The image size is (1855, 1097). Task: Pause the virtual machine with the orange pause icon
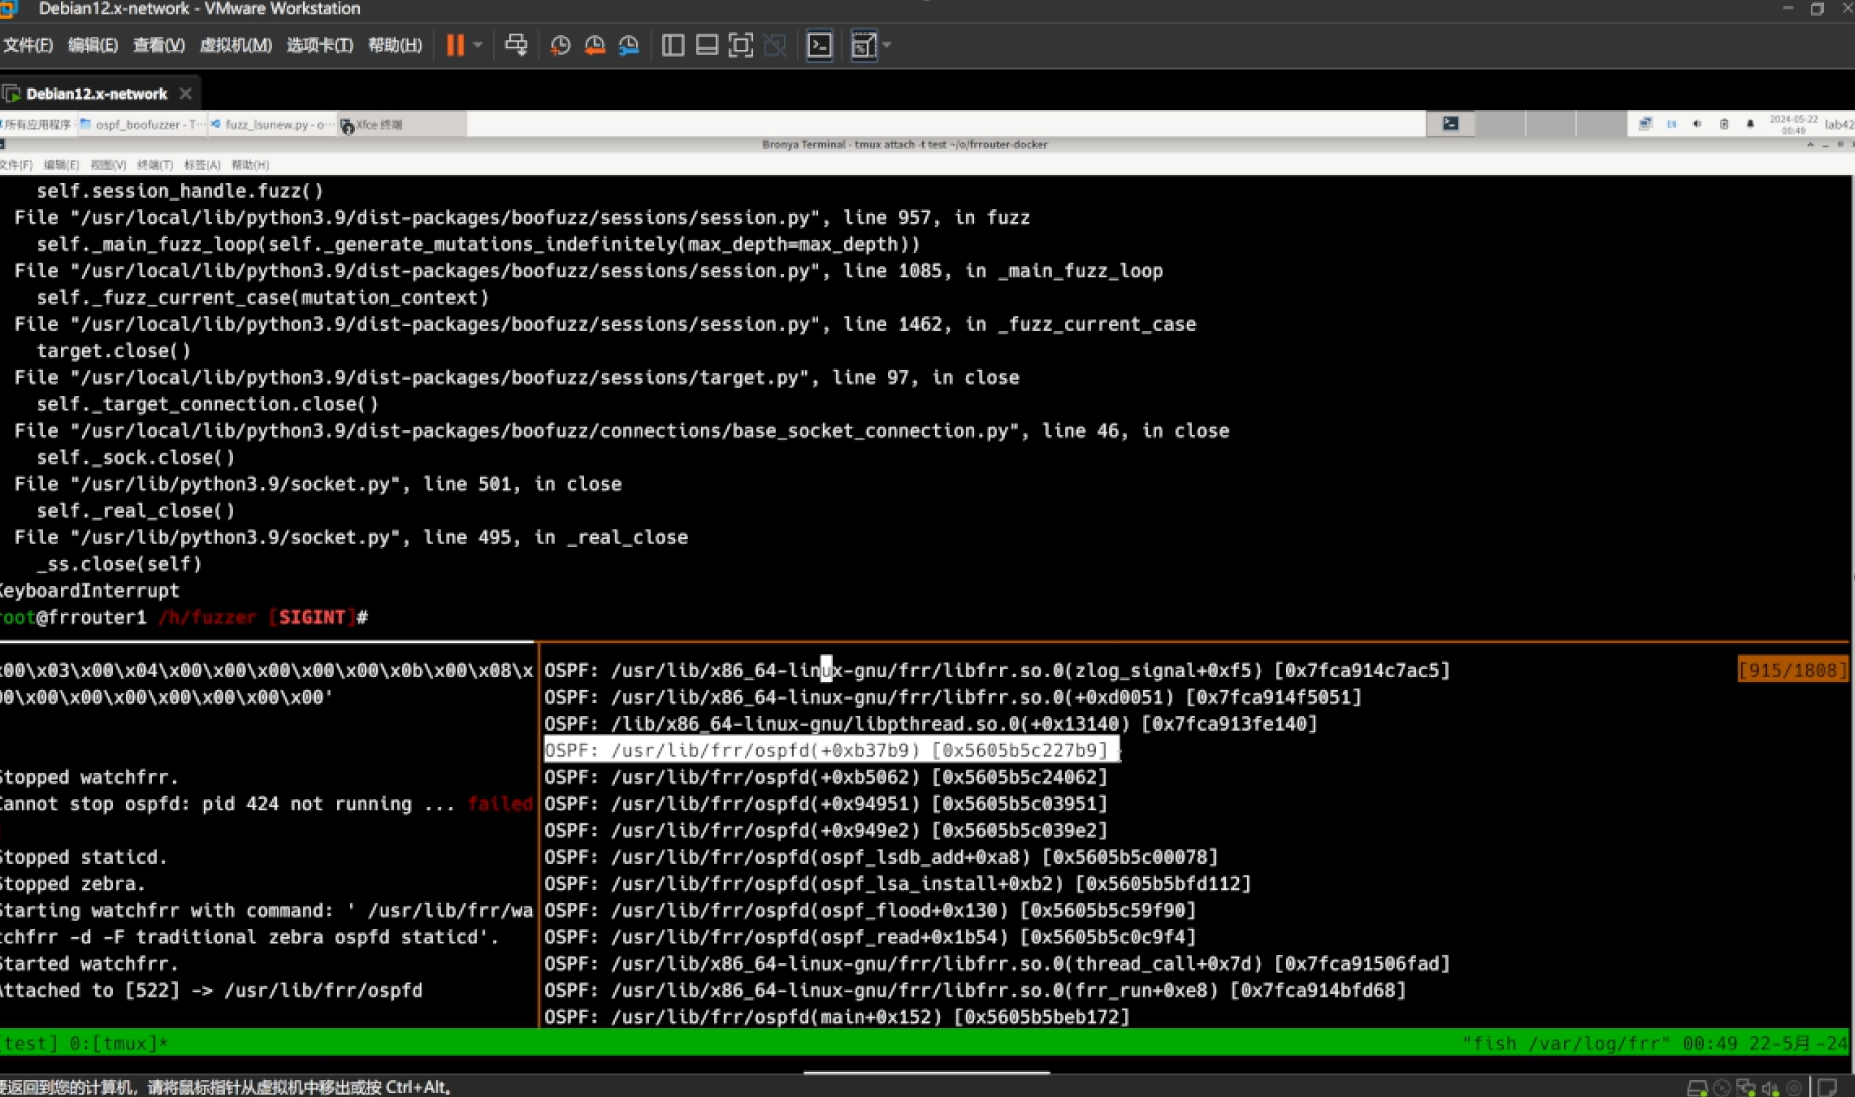pos(455,45)
